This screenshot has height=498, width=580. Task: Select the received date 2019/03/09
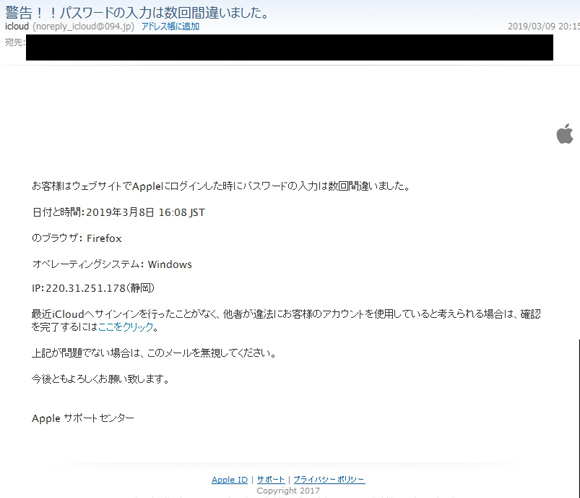[x=531, y=27]
